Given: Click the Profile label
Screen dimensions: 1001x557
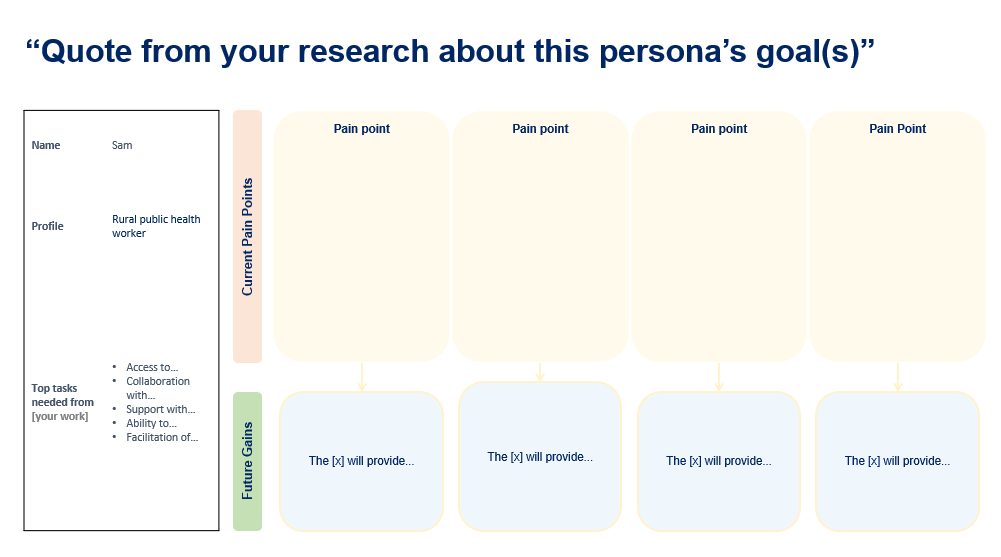Looking at the screenshot, I should click(x=47, y=227).
